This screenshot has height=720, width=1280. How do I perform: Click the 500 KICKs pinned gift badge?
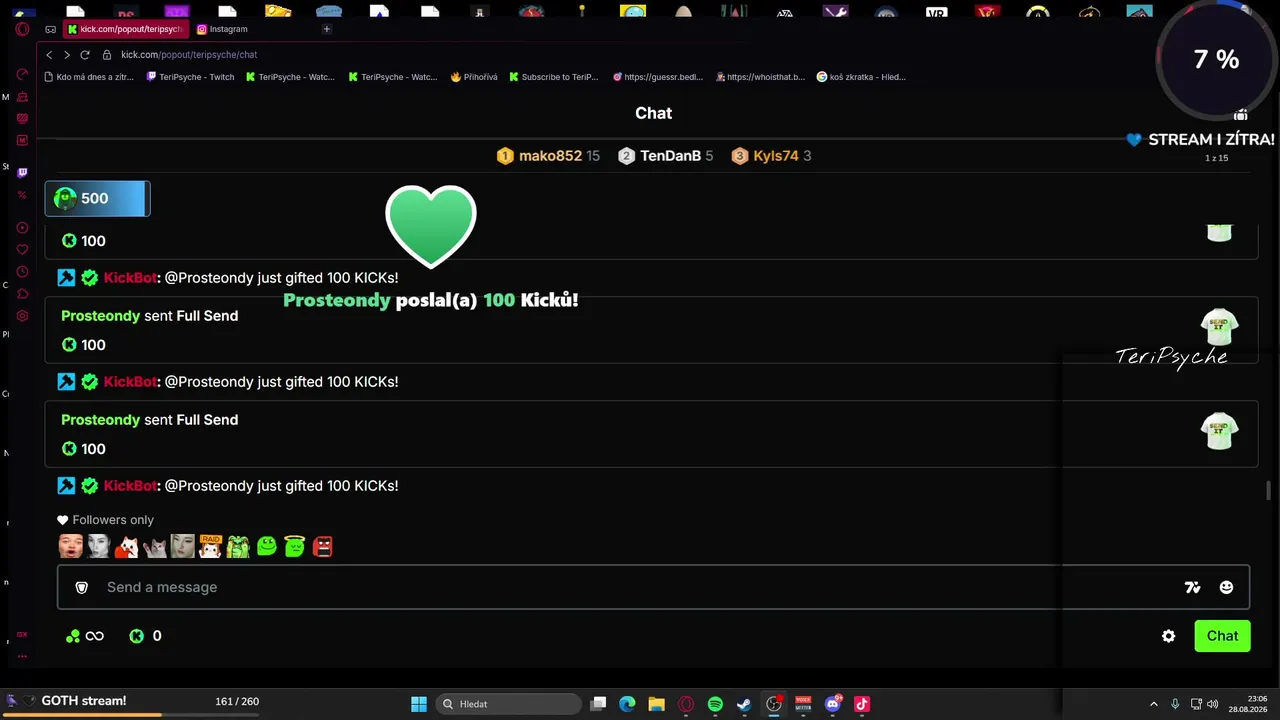97,199
